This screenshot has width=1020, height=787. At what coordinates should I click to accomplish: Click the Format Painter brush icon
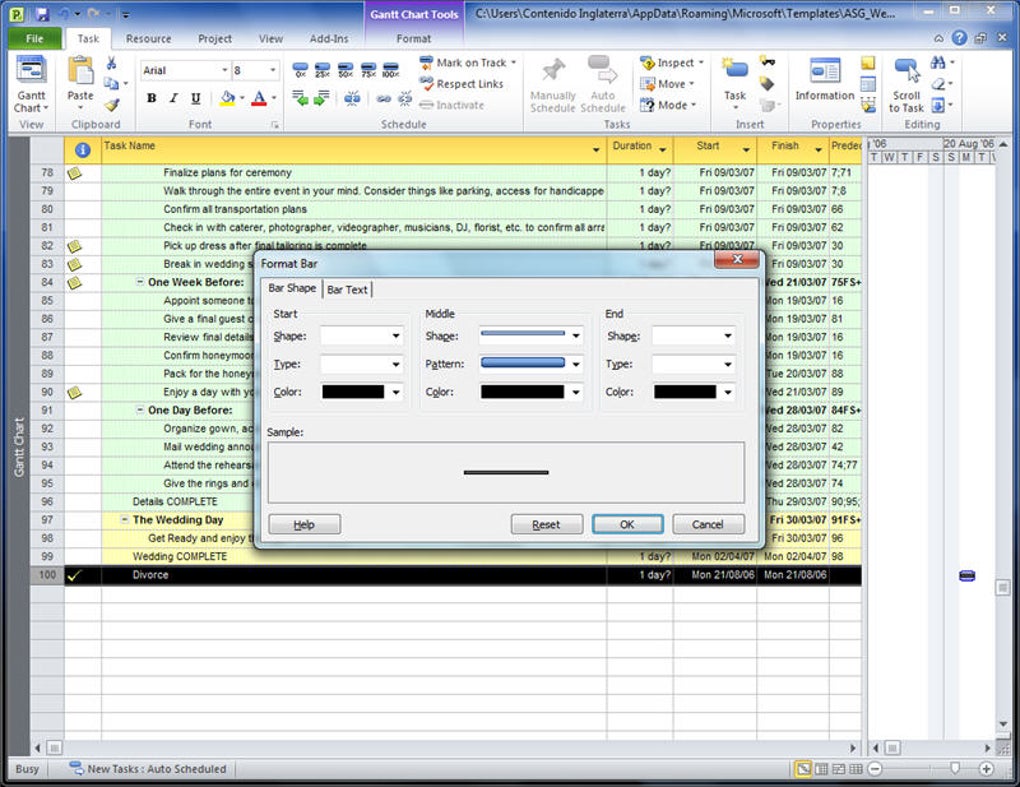(x=112, y=105)
